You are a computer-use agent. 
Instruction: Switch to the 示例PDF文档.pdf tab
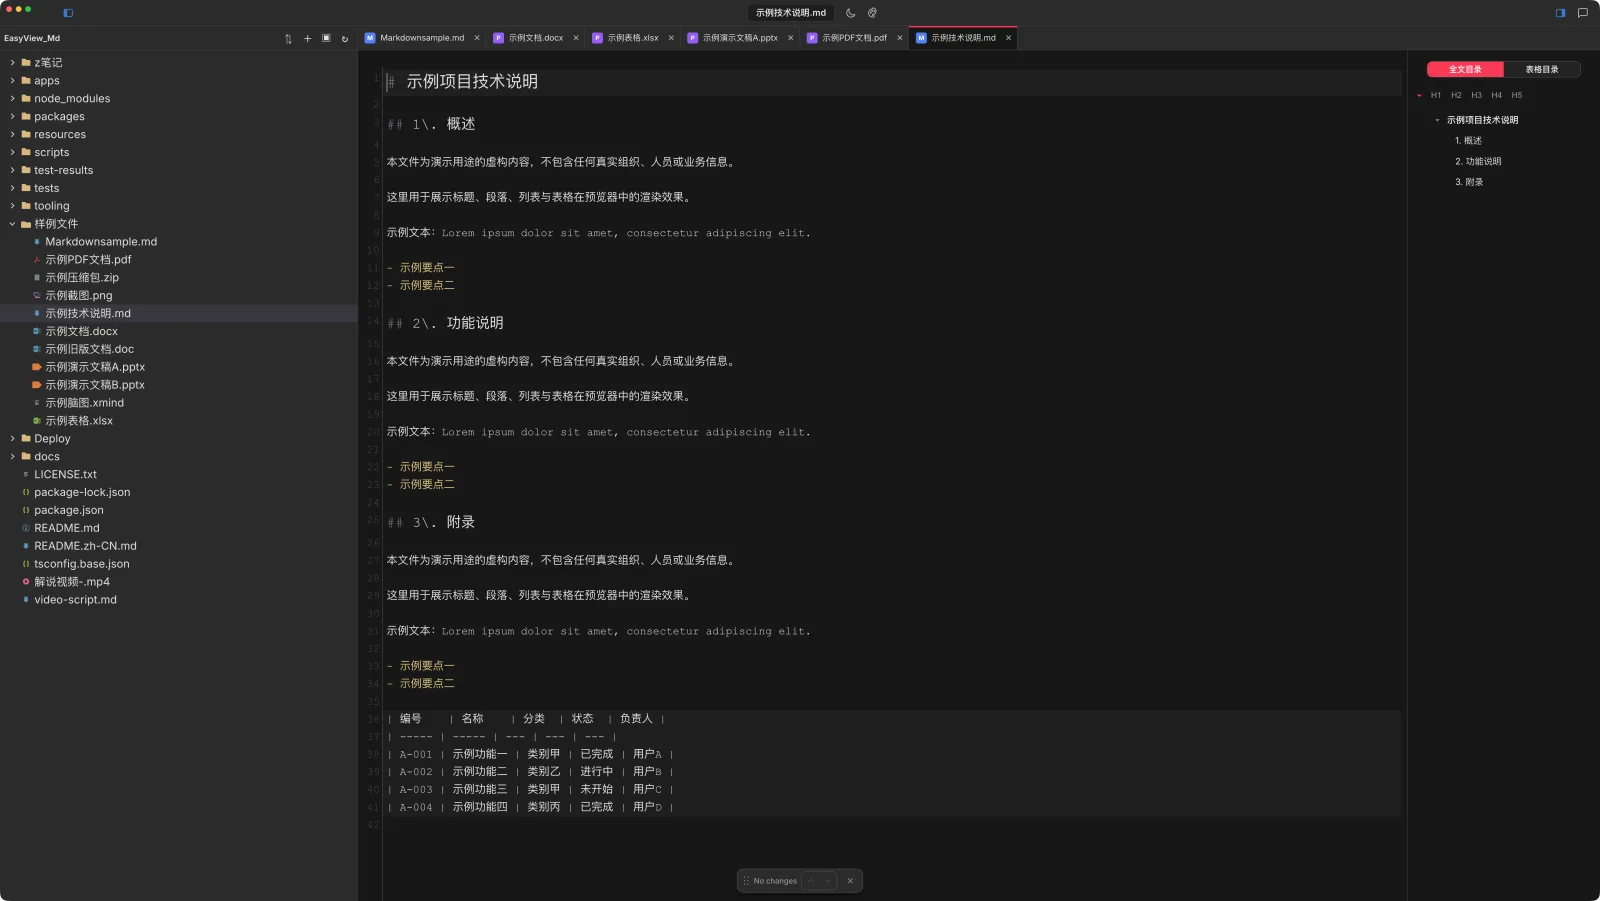(x=854, y=38)
